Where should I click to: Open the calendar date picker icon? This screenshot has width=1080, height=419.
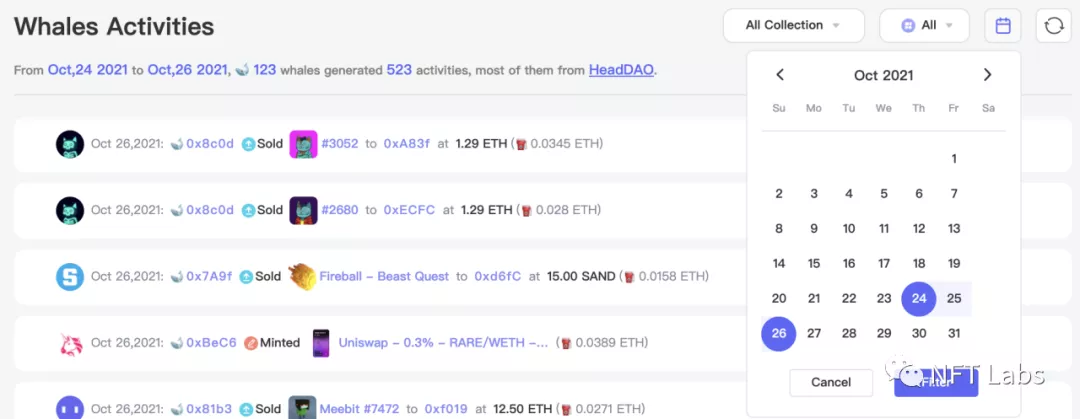pos(1003,25)
